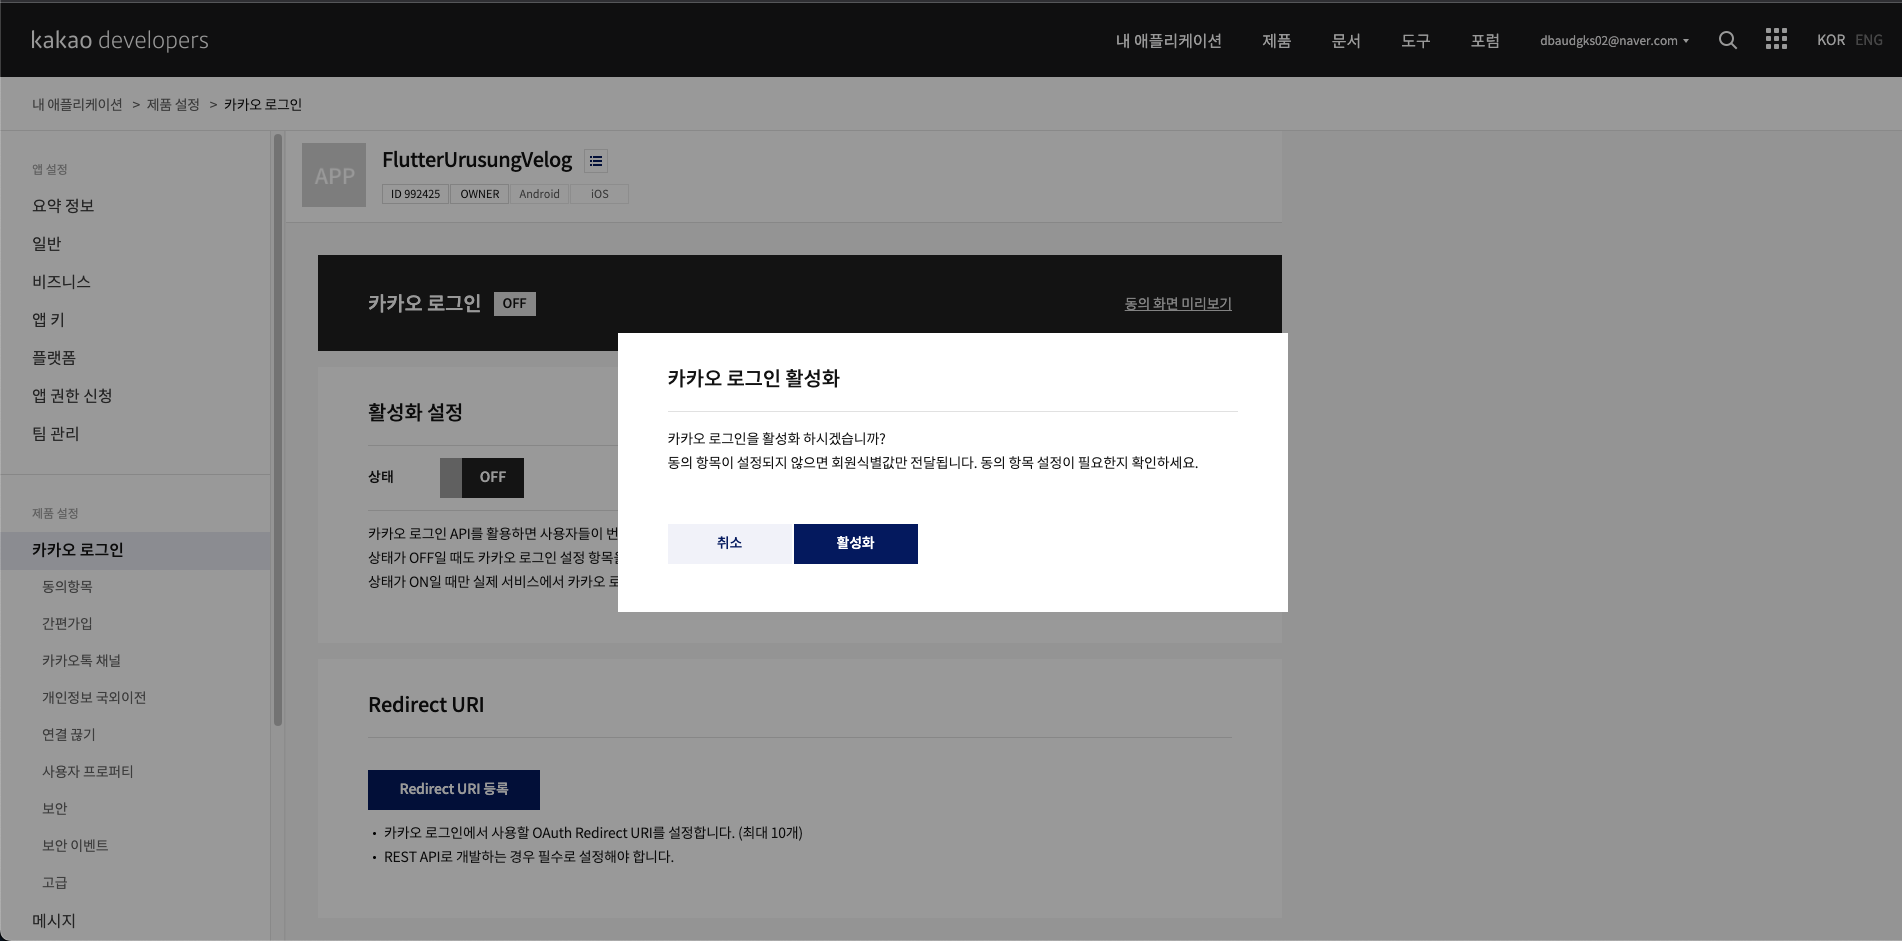1902x941 pixels.
Task: Open 보안 이벤트 submenu item
Action: (75, 845)
